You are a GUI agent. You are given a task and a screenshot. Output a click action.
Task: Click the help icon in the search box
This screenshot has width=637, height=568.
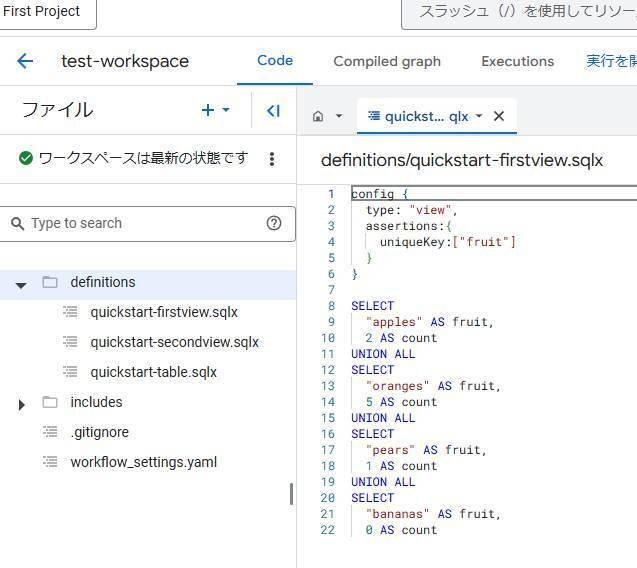click(274, 223)
